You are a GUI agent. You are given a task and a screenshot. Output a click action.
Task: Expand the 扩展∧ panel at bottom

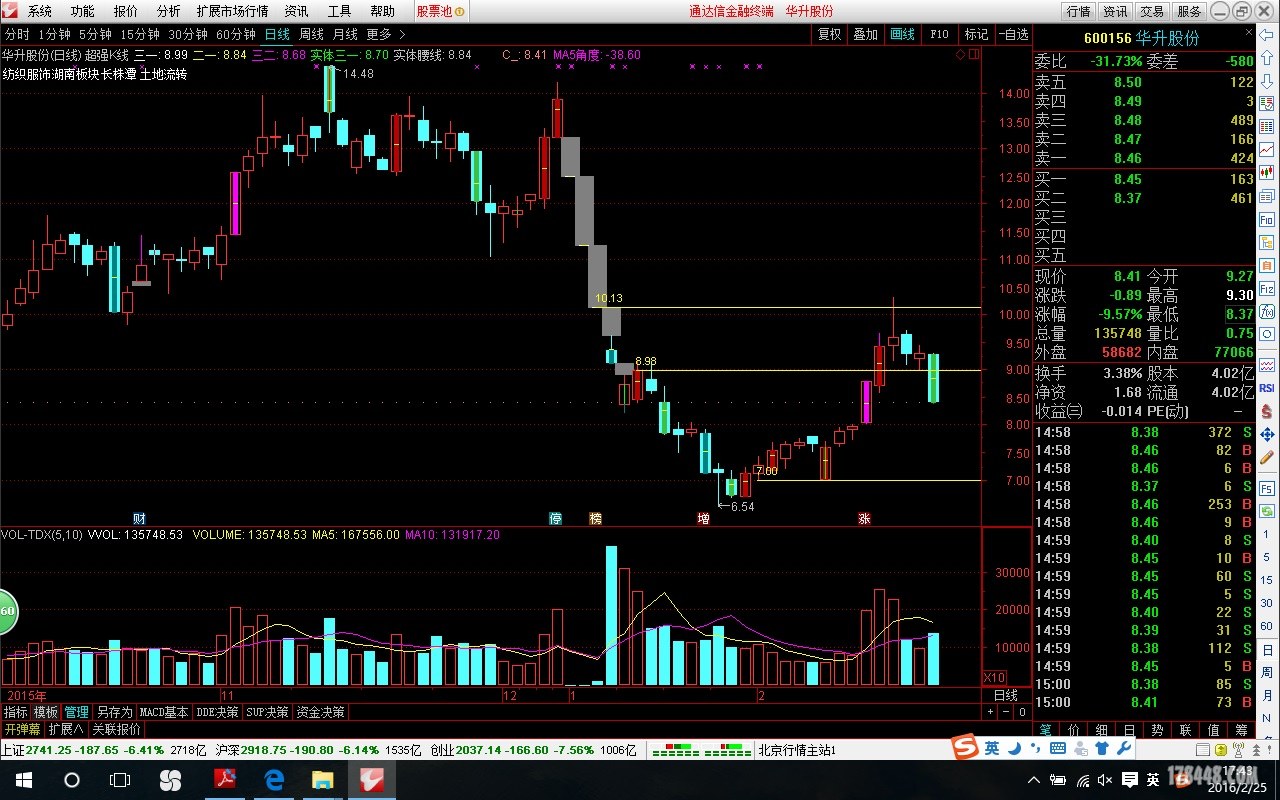tap(66, 729)
